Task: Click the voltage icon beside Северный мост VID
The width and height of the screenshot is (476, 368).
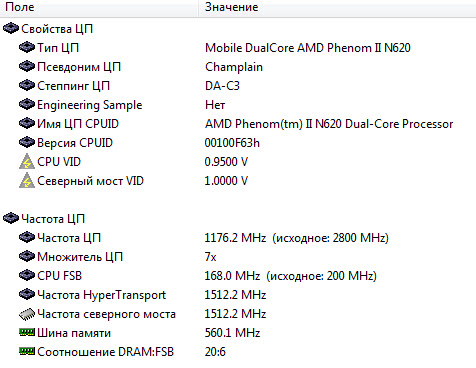Action: (x=27, y=181)
